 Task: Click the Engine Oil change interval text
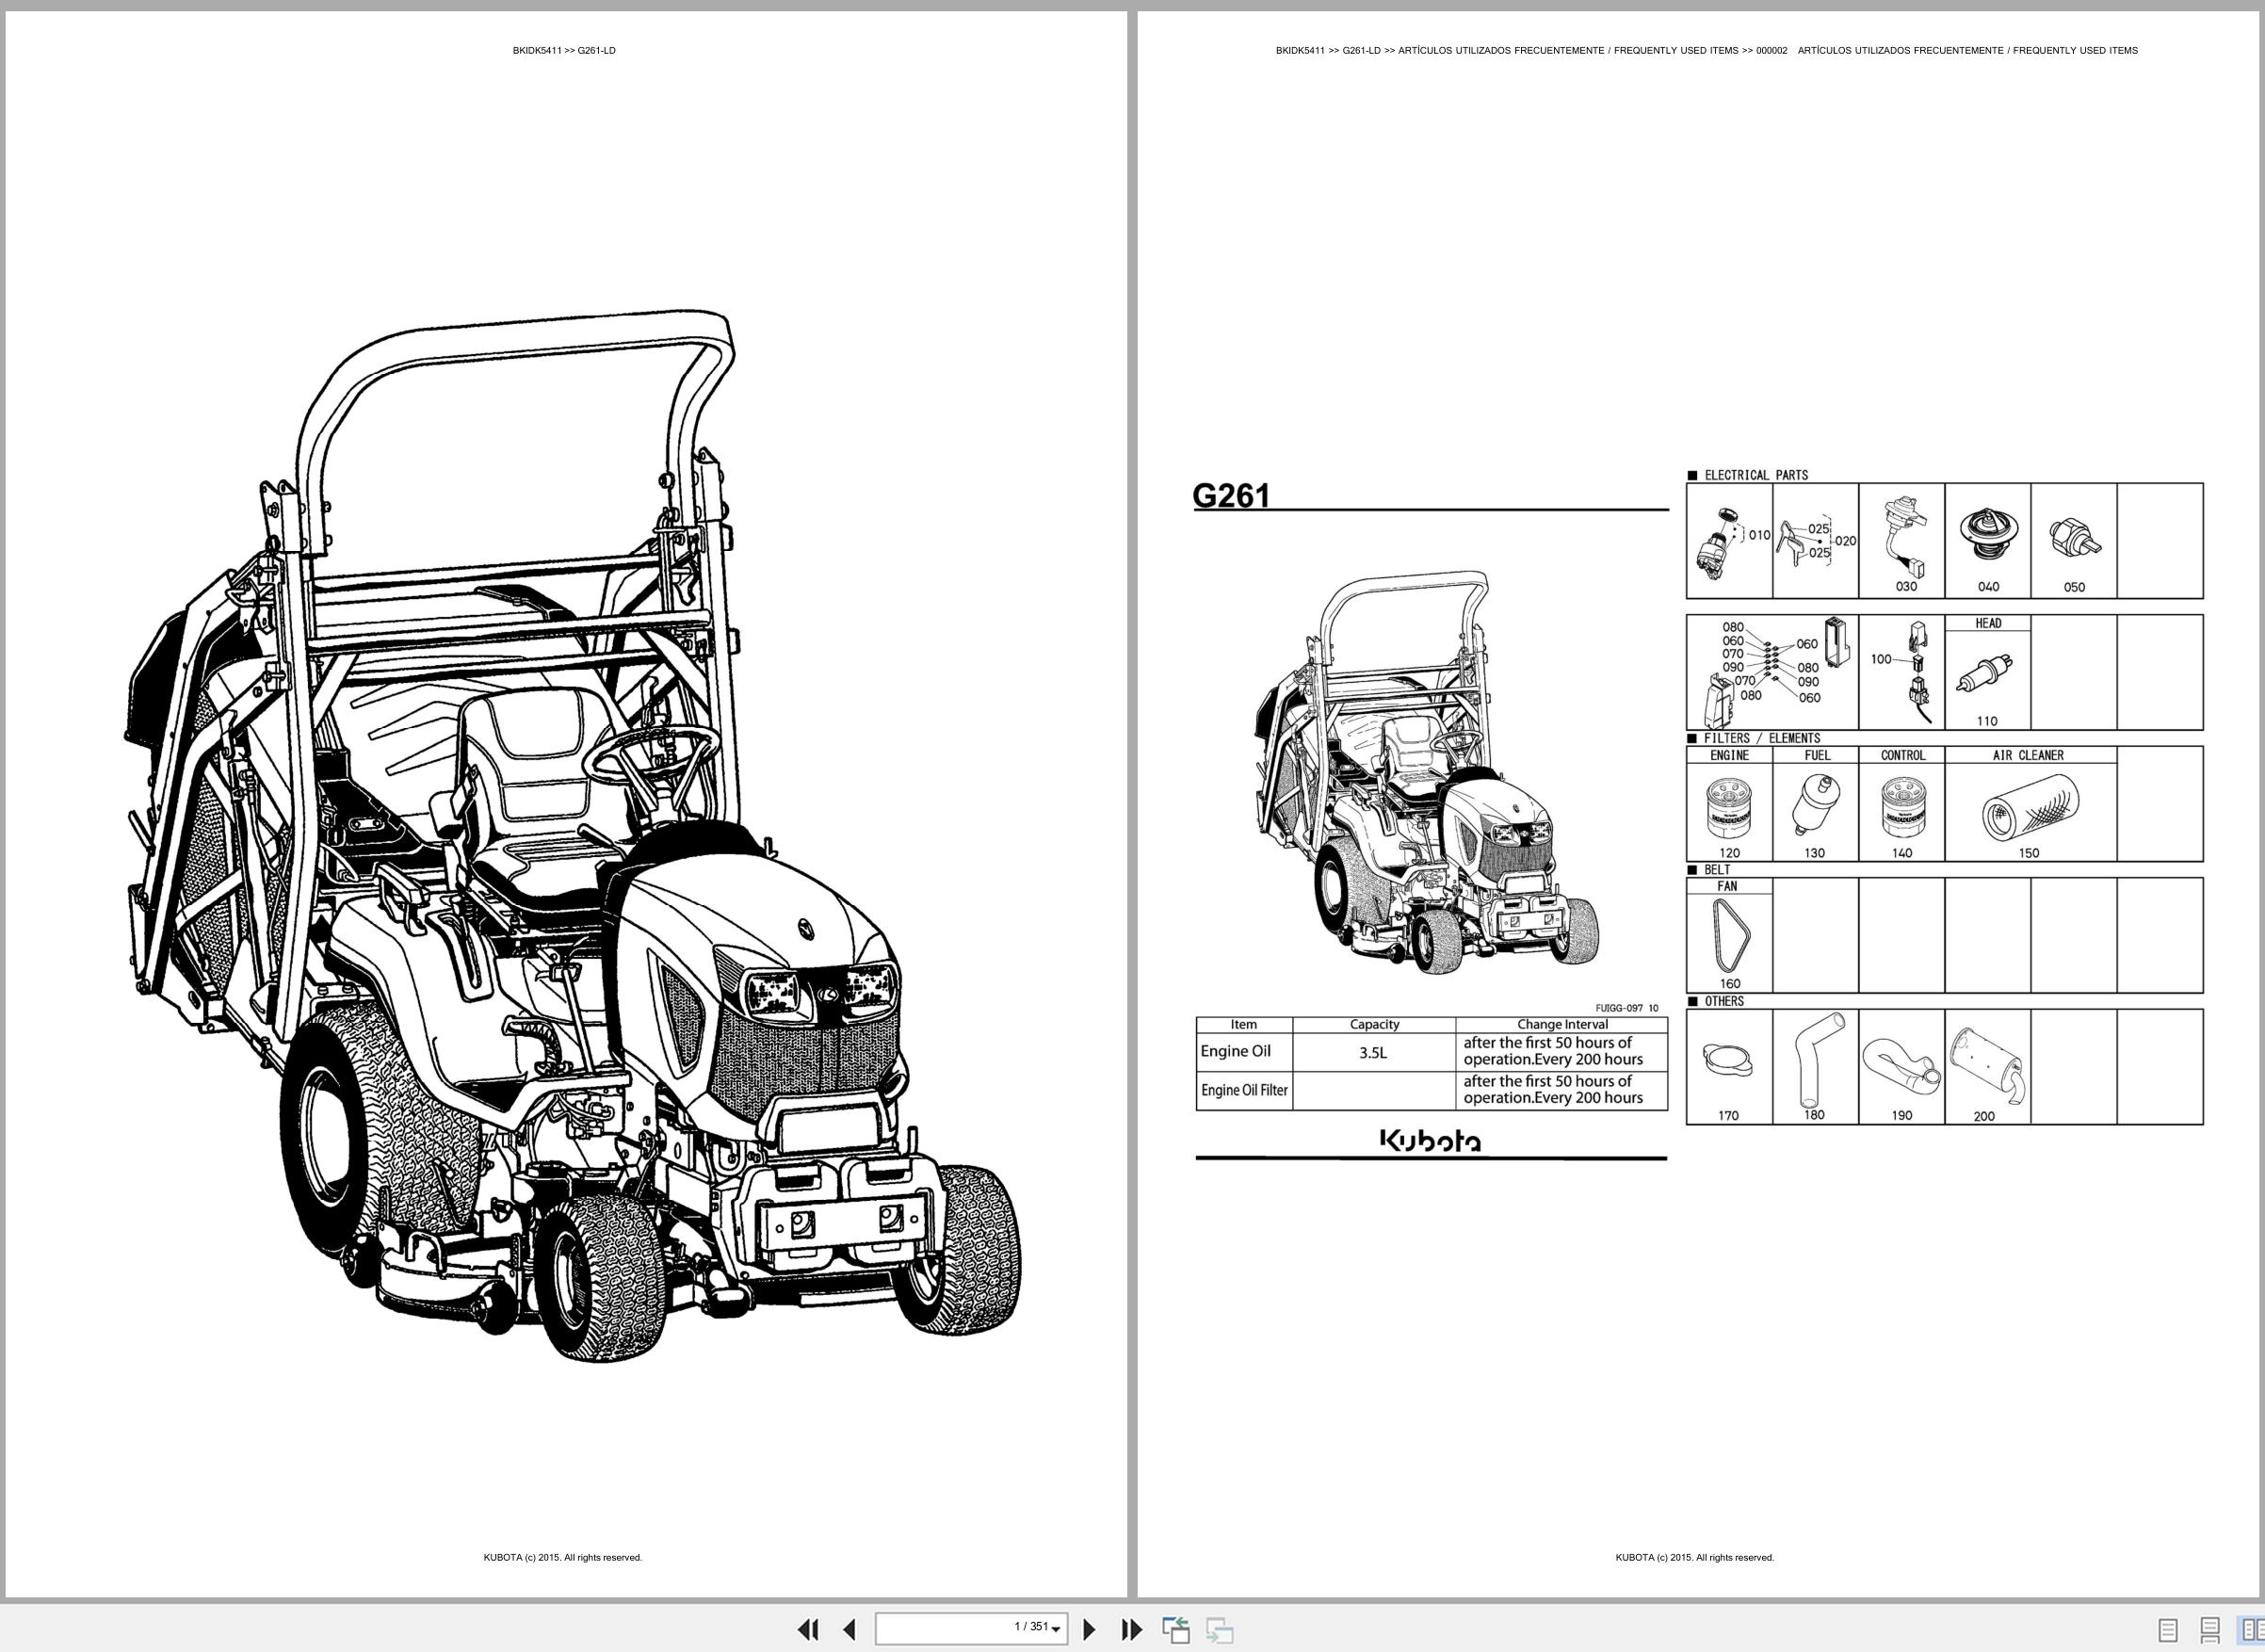click(x=1553, y=1050)
